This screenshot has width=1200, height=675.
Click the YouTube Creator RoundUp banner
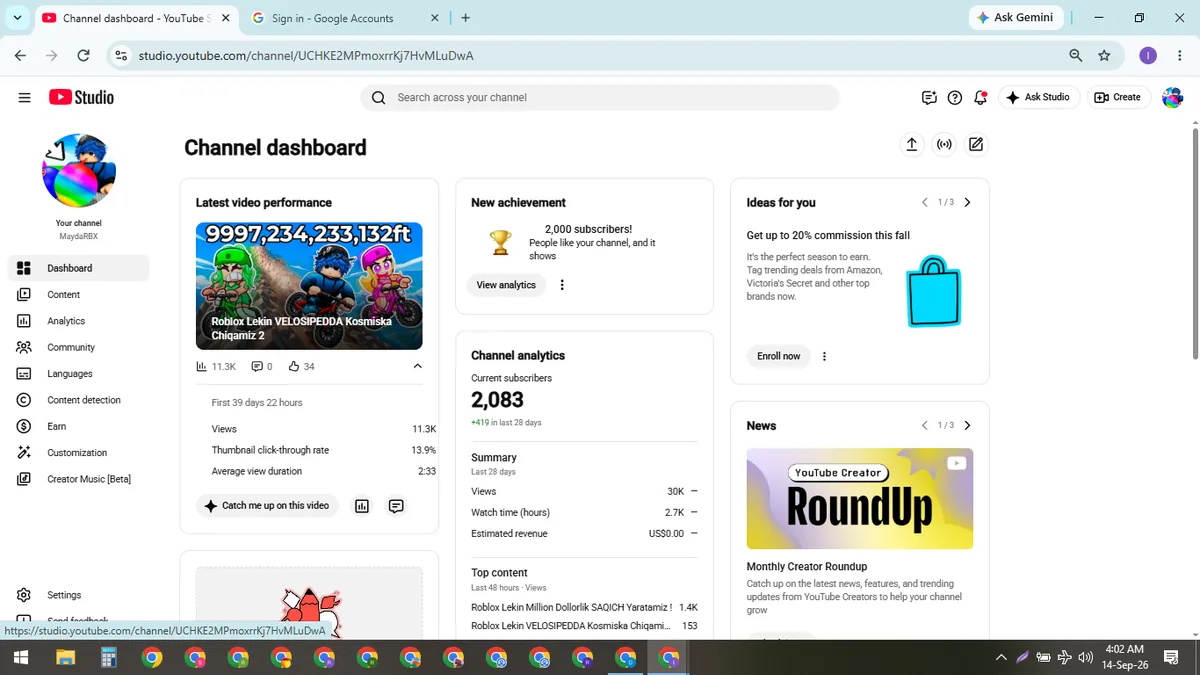(x=860, y=498)
